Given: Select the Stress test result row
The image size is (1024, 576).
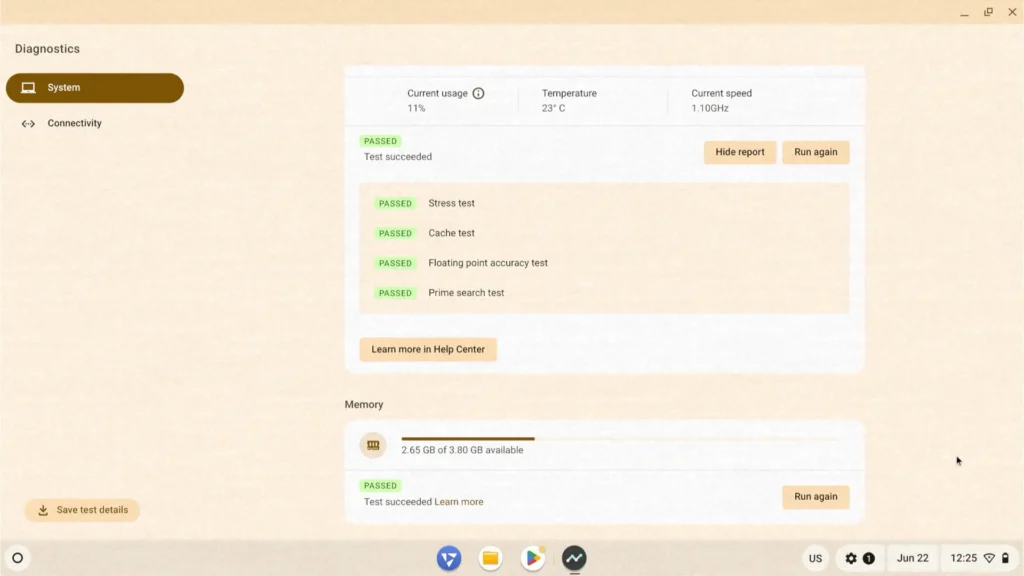Looking at the screenshot, I should [604, 203].
